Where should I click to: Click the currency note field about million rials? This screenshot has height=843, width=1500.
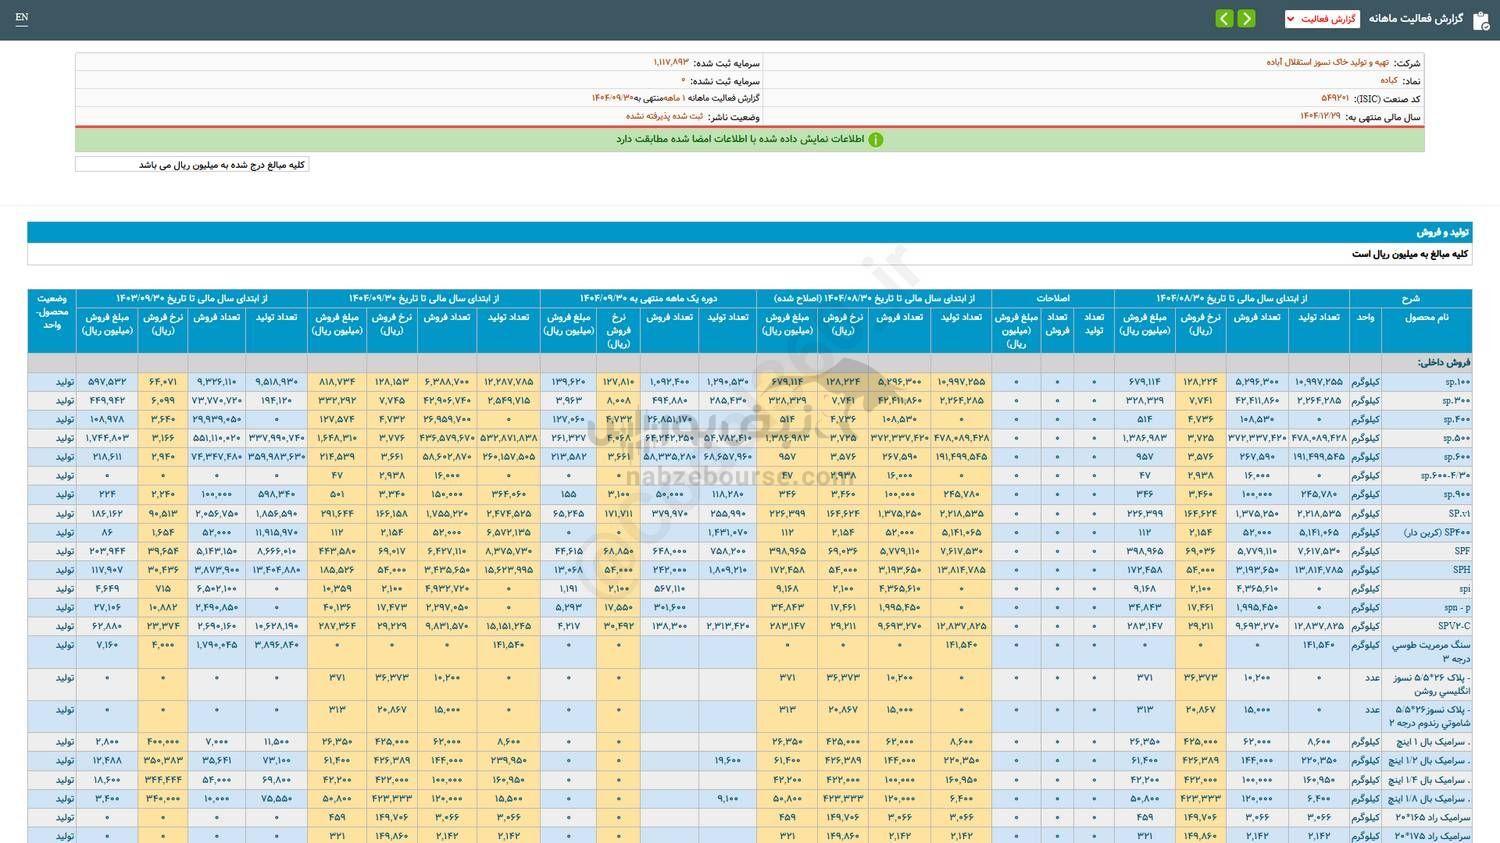(192, 165)
